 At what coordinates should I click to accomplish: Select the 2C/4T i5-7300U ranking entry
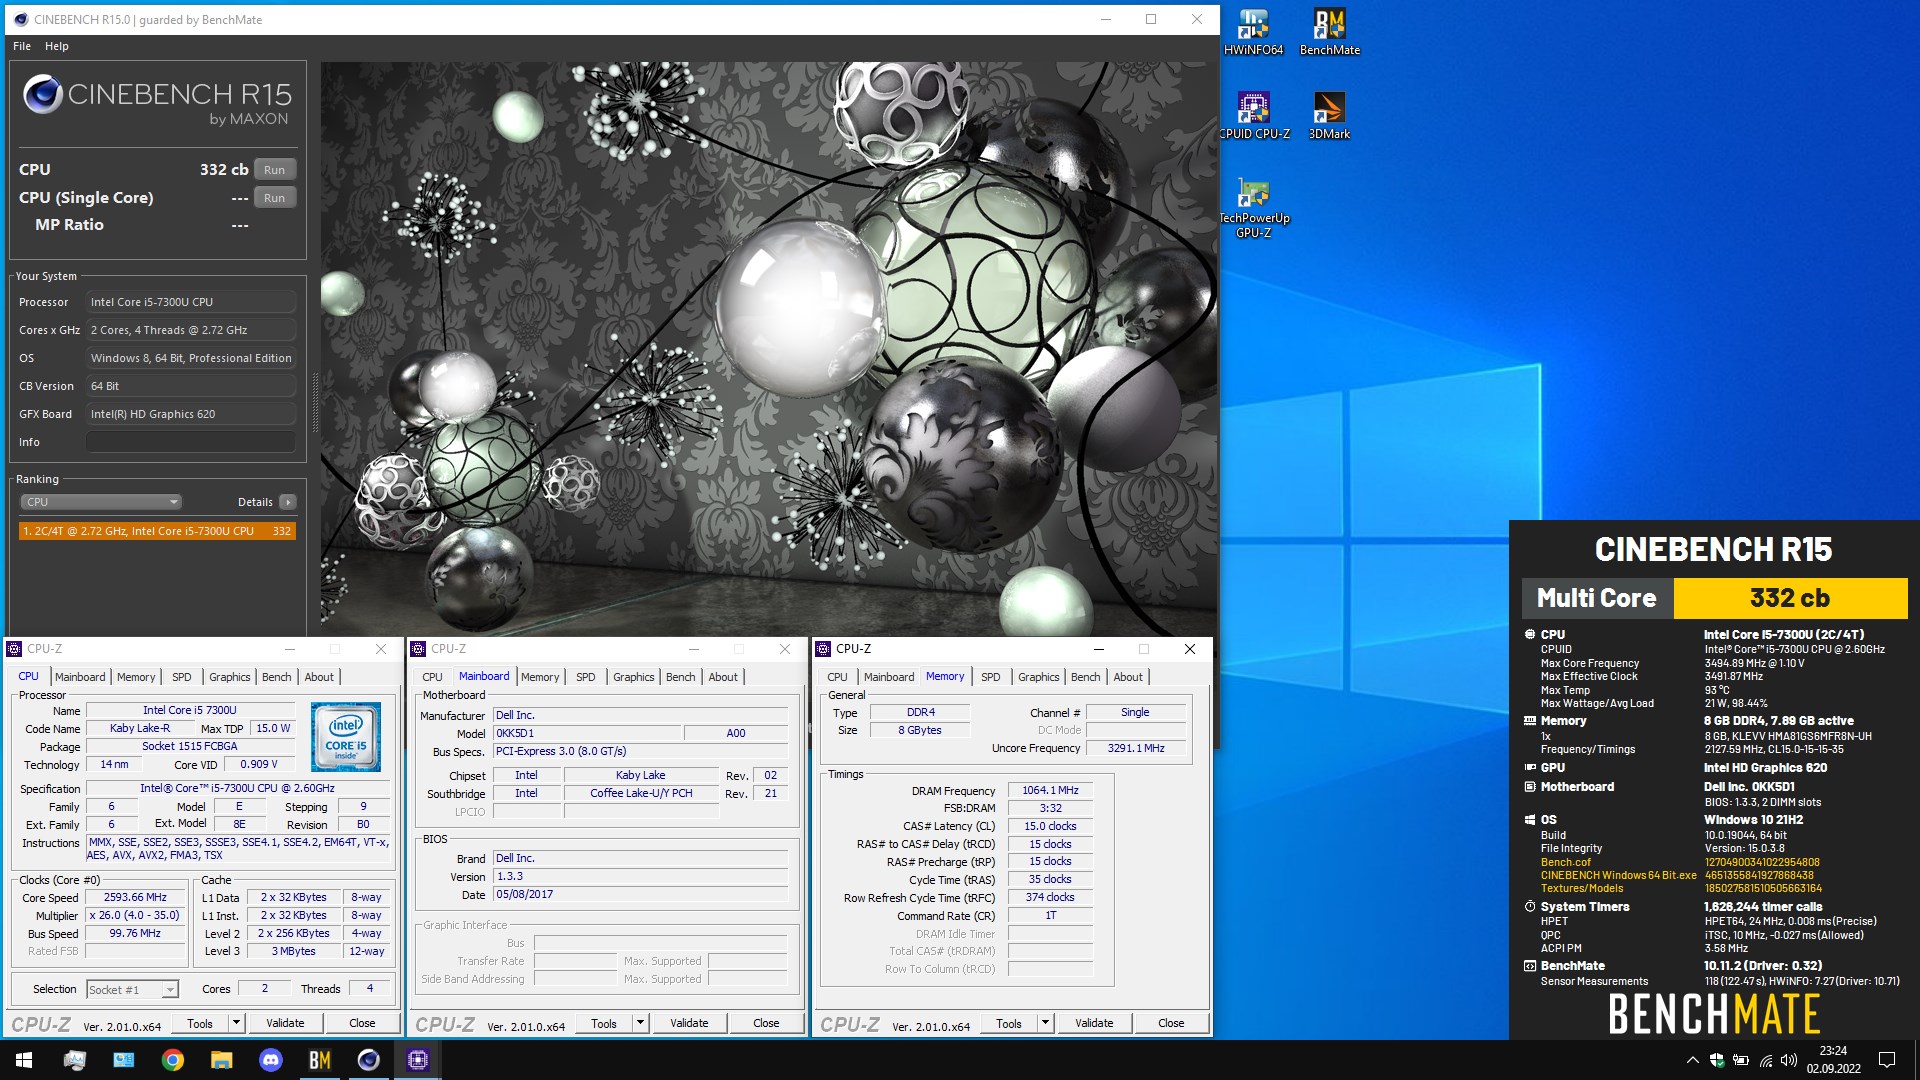(157, 531)
